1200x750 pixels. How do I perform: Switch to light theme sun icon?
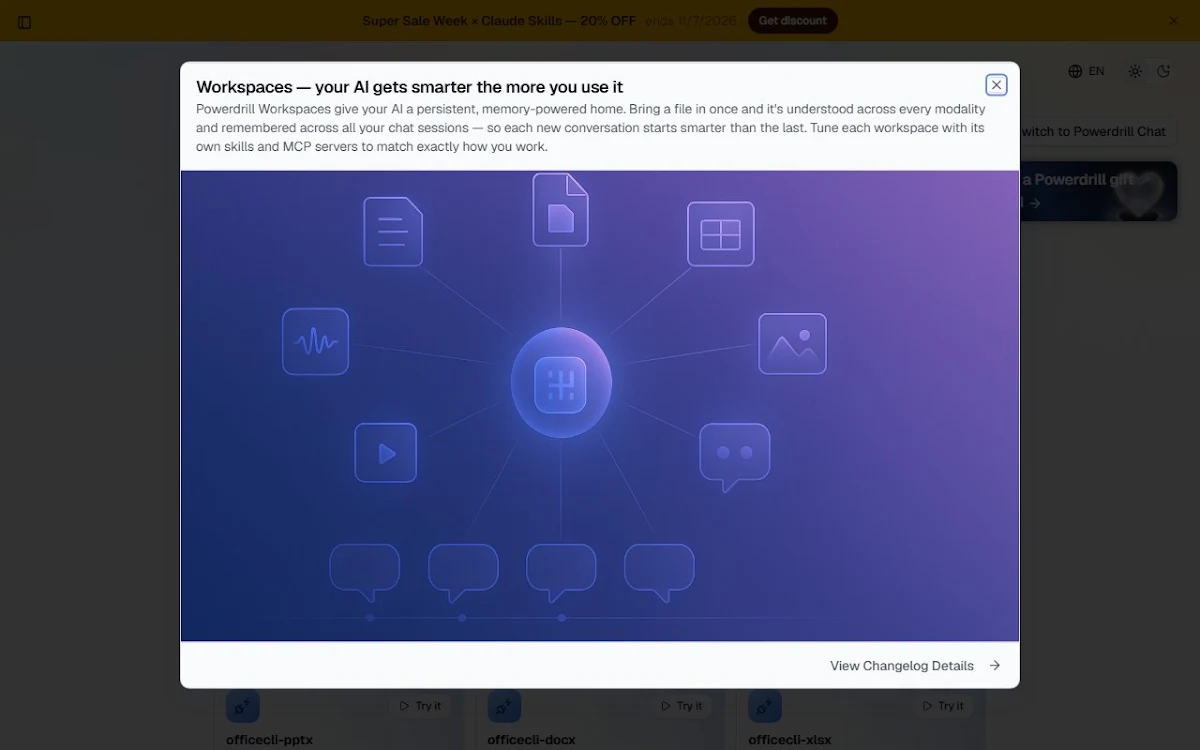point(1135,71)
